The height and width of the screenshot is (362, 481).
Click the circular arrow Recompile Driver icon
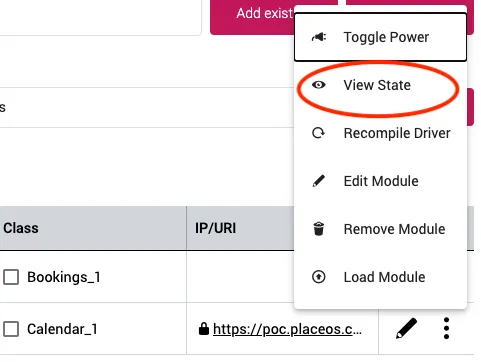(318, 133)
